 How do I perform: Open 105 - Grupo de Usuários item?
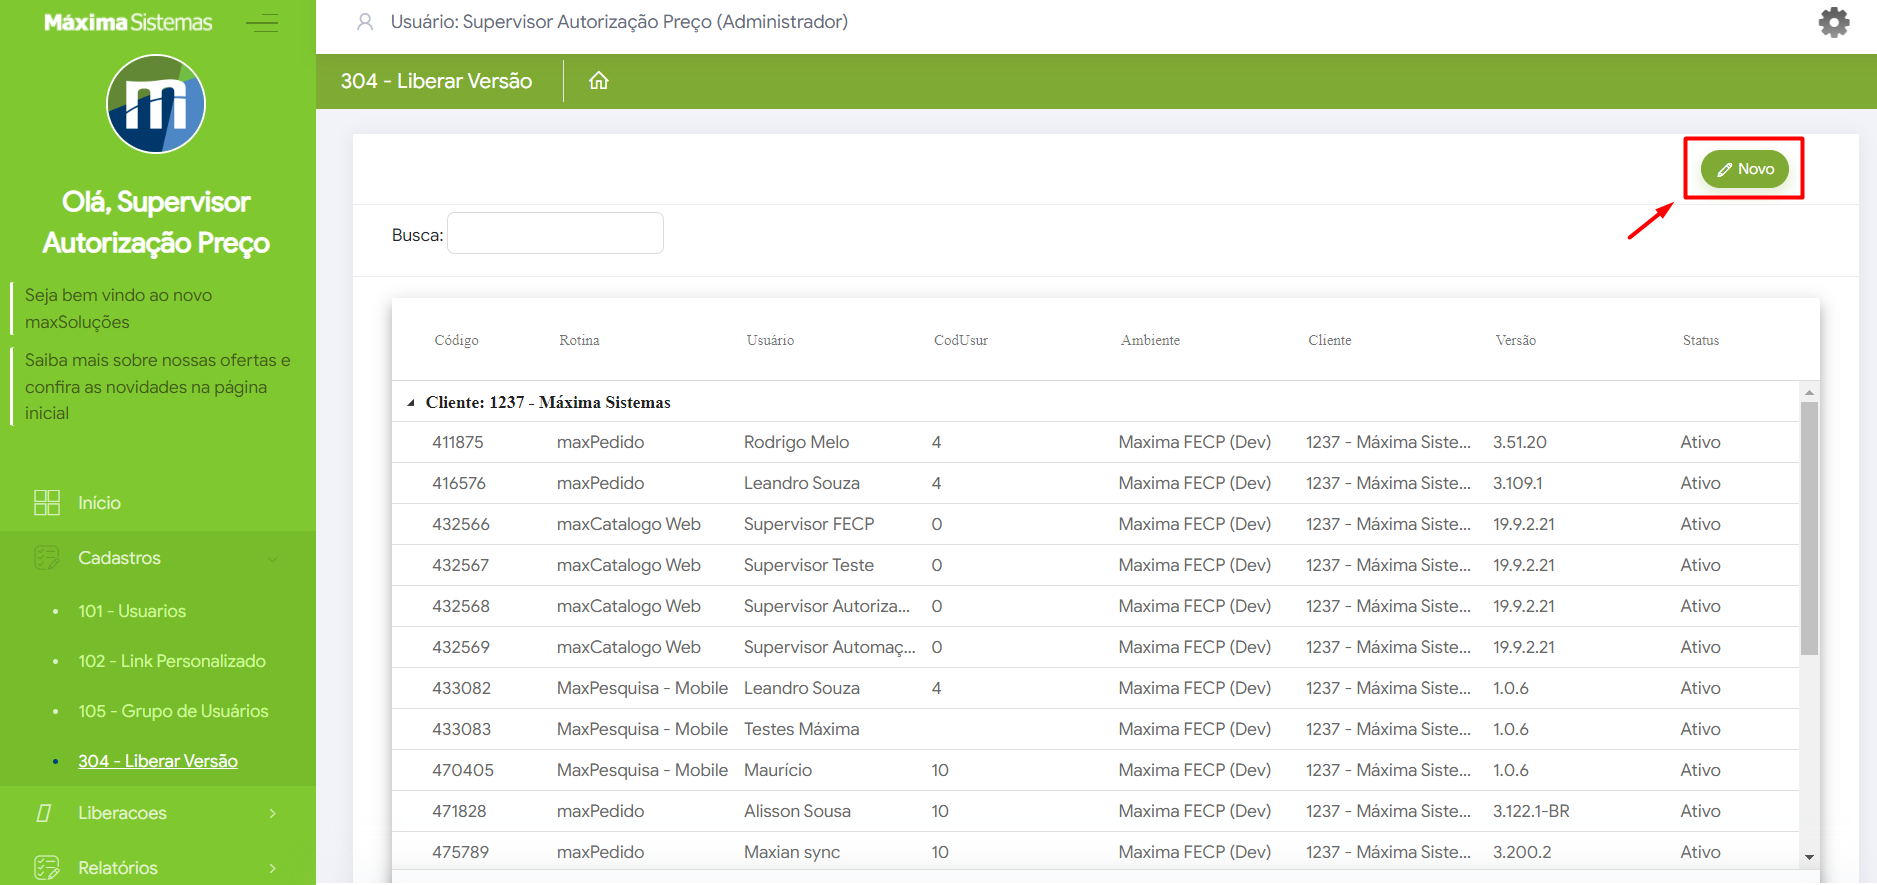click(173, 711)
